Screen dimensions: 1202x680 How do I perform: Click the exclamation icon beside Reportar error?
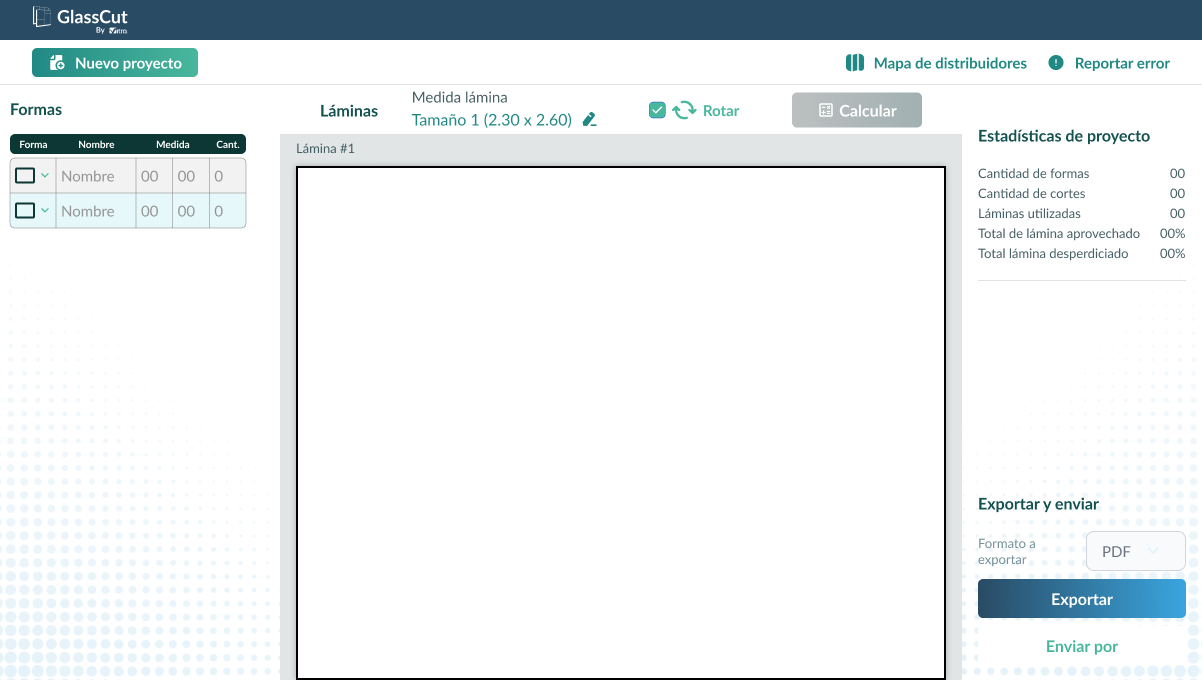click(1056, 63)
